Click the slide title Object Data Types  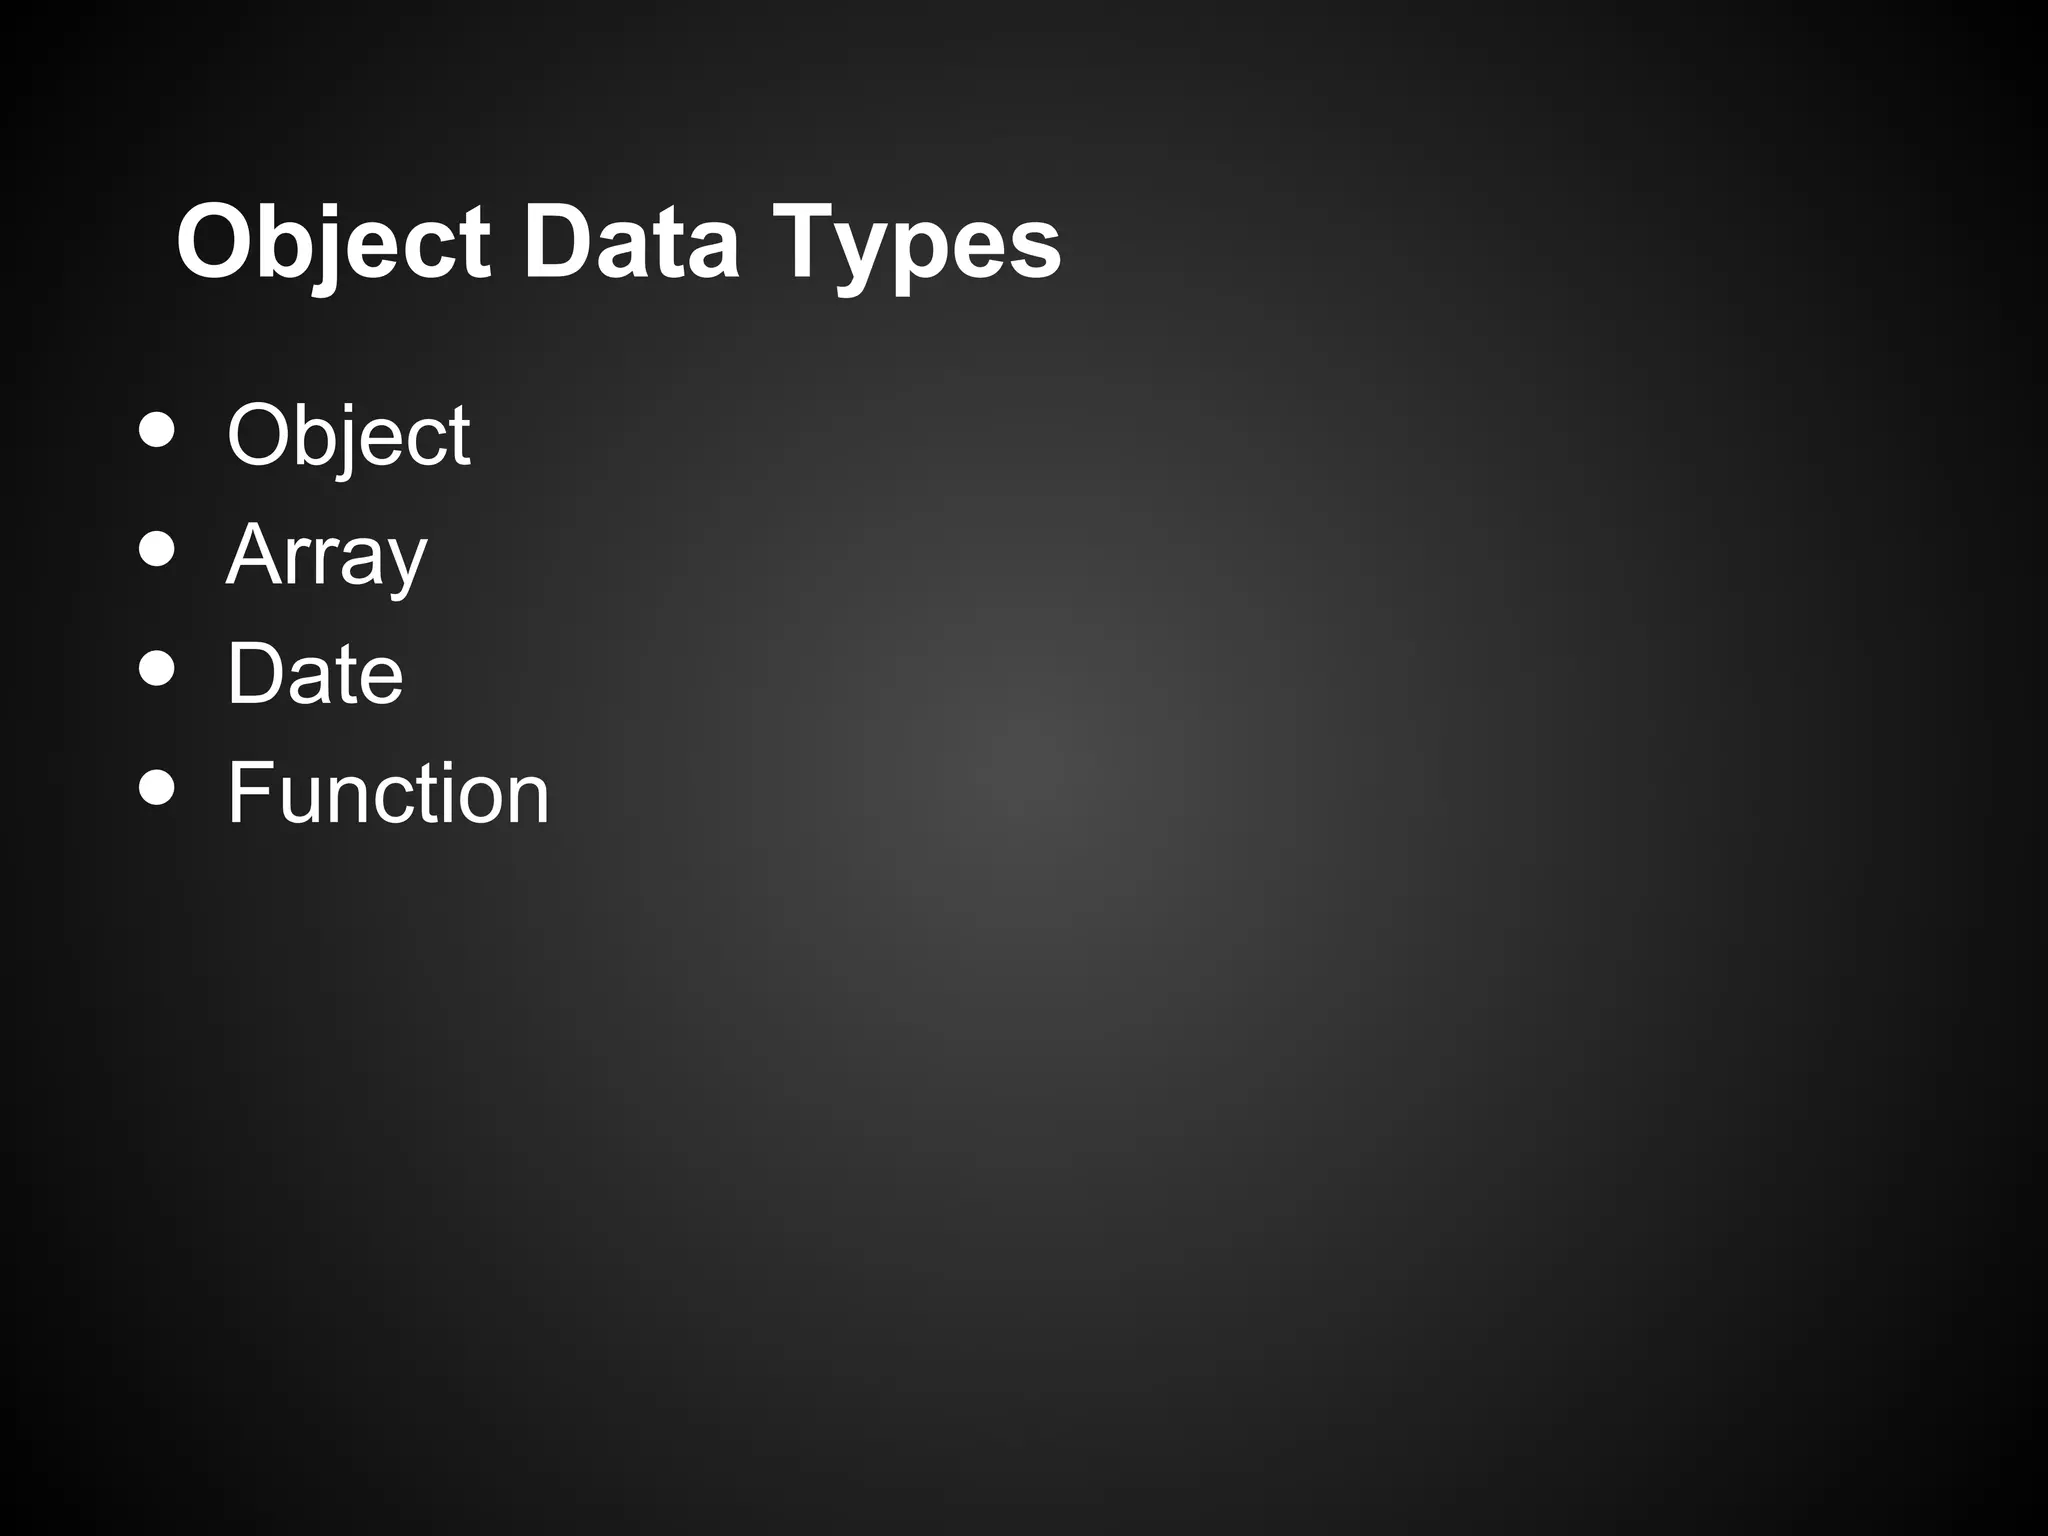tap(618, 243)
